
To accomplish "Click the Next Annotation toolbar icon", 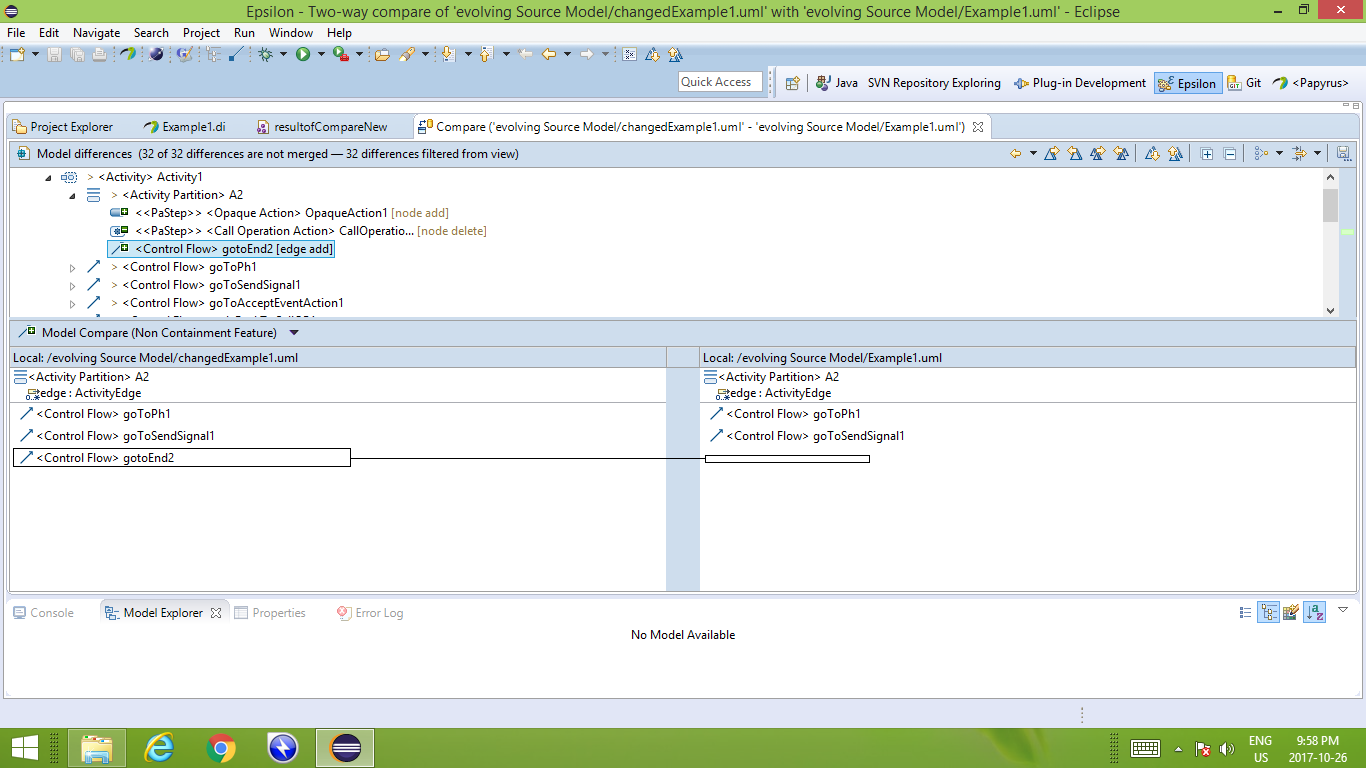I will pyautogui.click(x=448, y=54).
